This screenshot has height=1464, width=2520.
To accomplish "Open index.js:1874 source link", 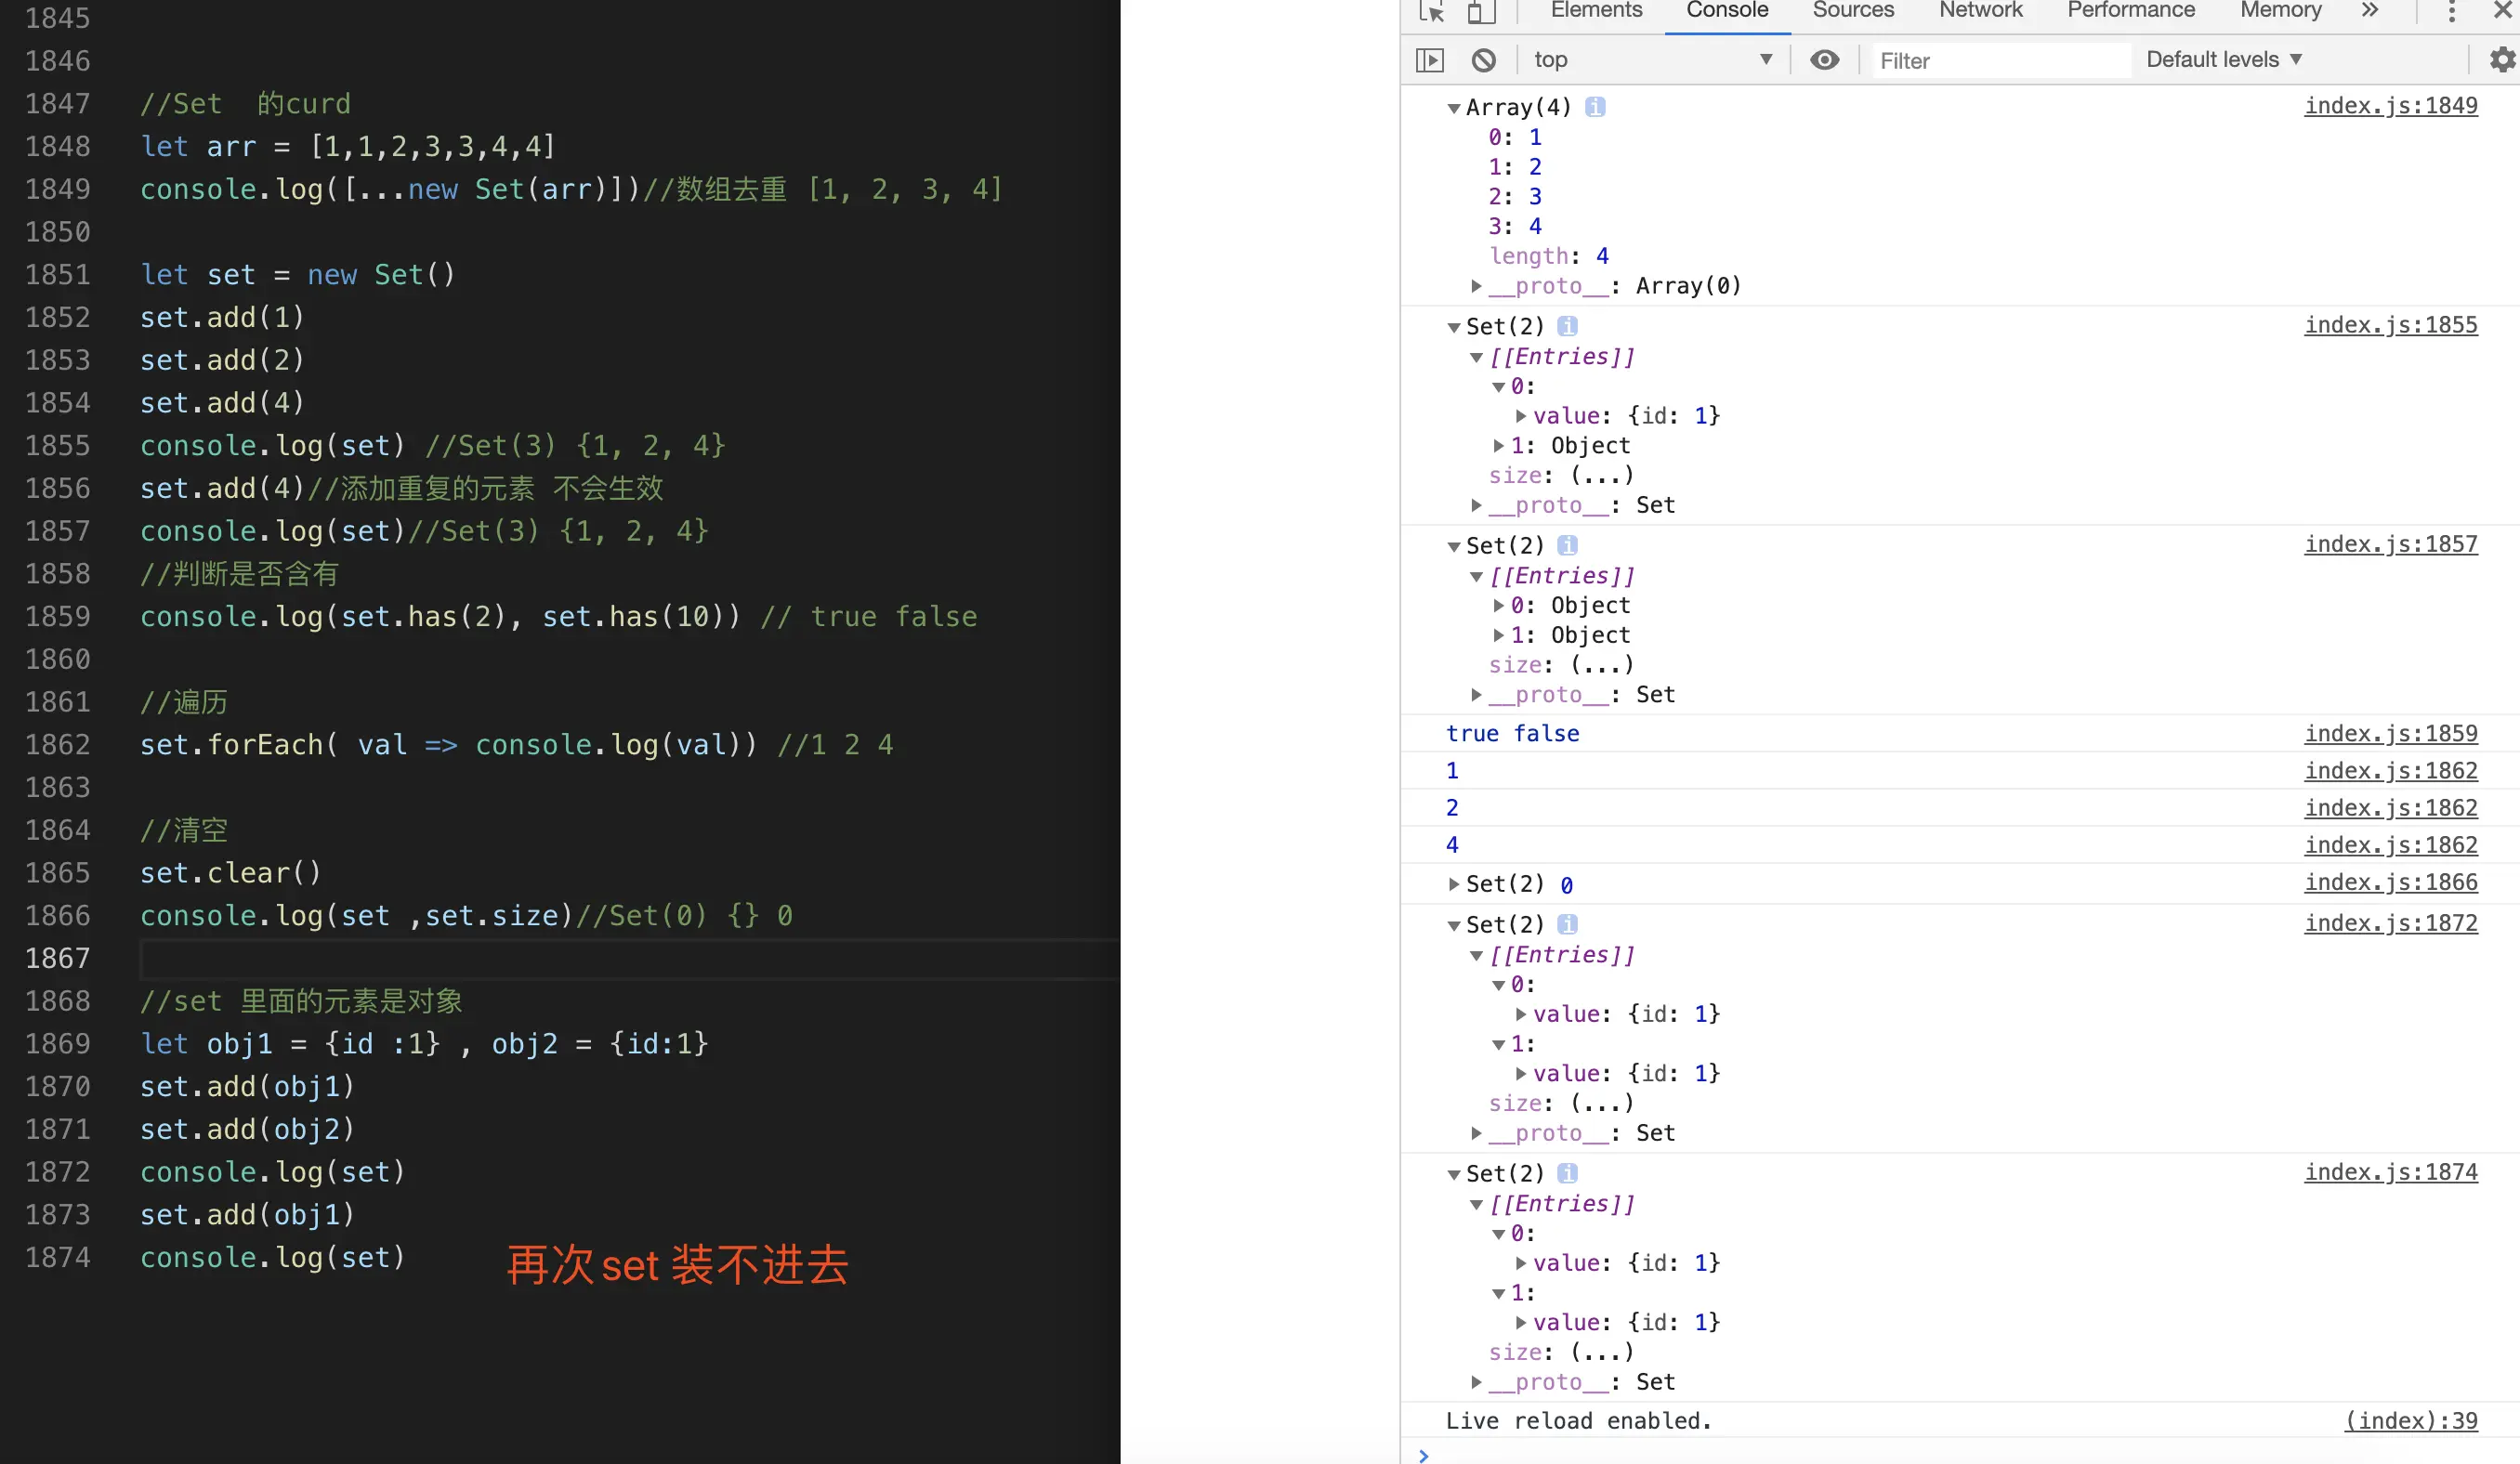I will (x=2390, y=1172).
